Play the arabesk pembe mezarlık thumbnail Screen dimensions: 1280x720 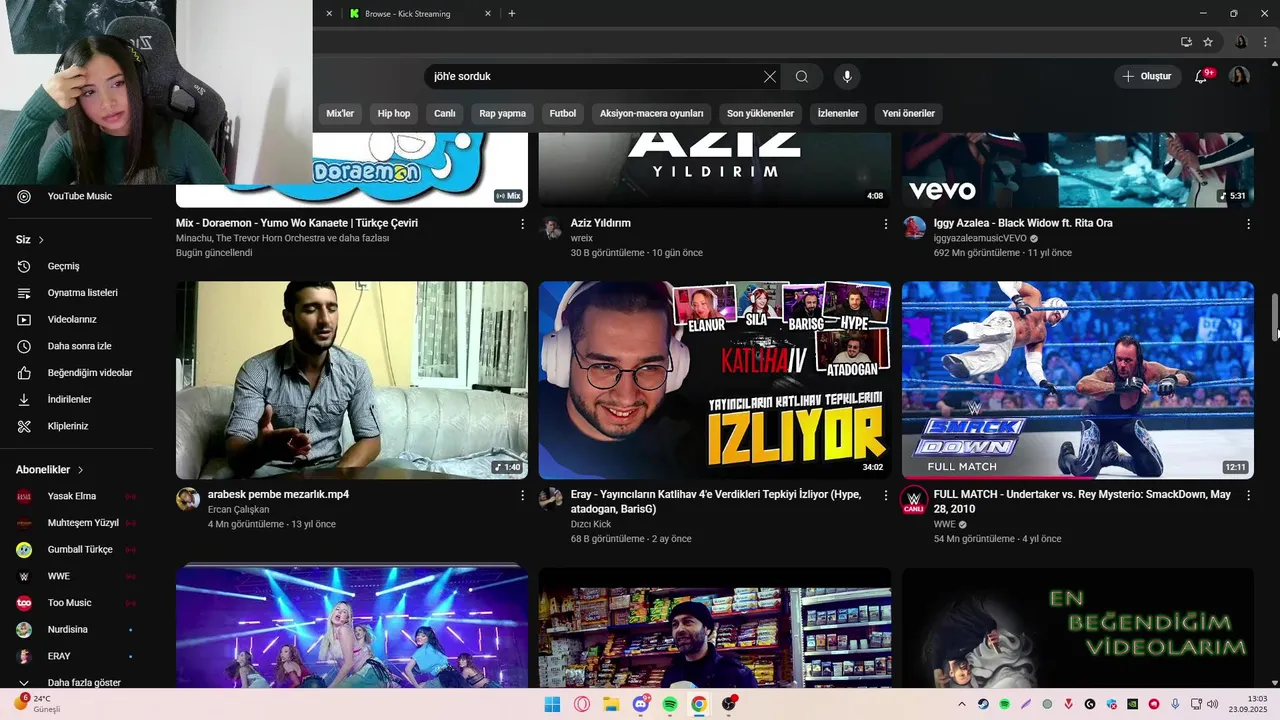click(352, 380)
